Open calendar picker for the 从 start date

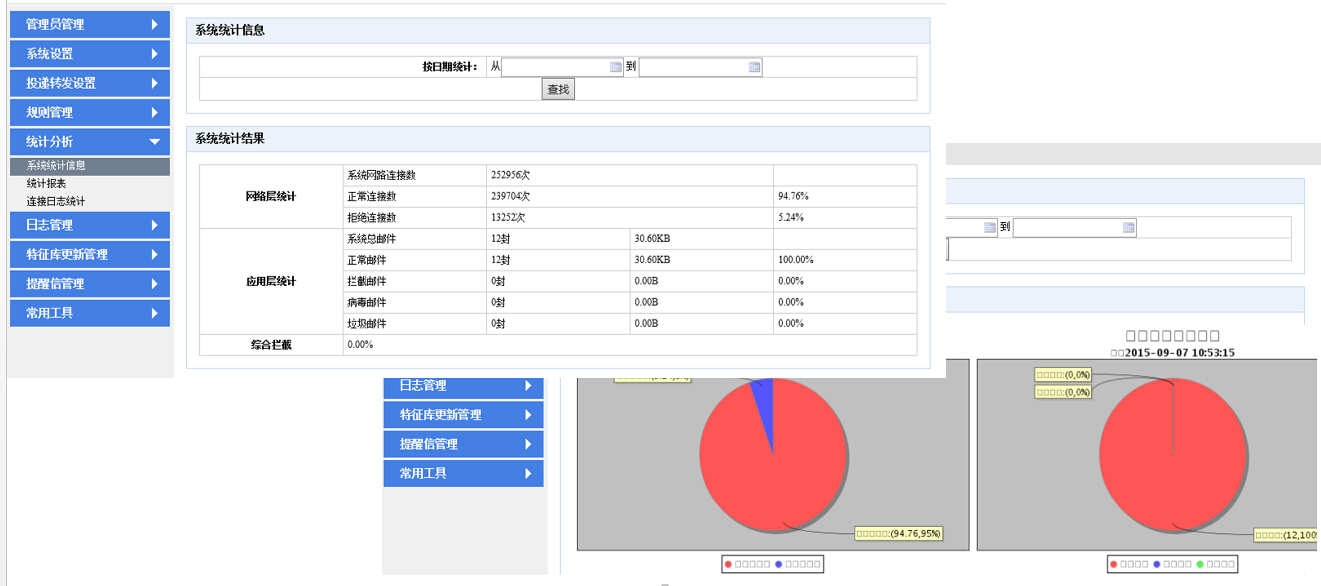tap(616, 67)
